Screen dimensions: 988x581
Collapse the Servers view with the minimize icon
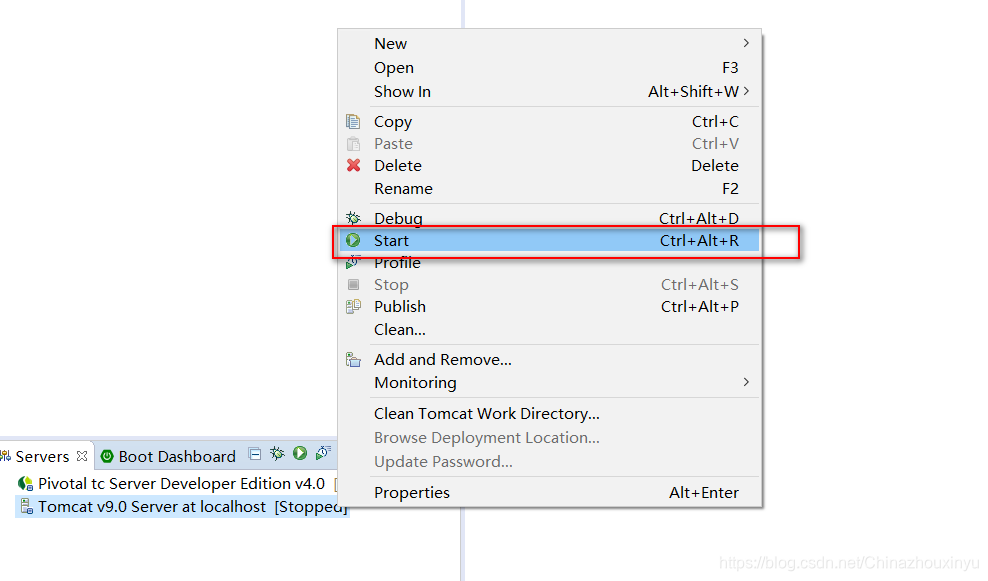(x=255, y=454)
